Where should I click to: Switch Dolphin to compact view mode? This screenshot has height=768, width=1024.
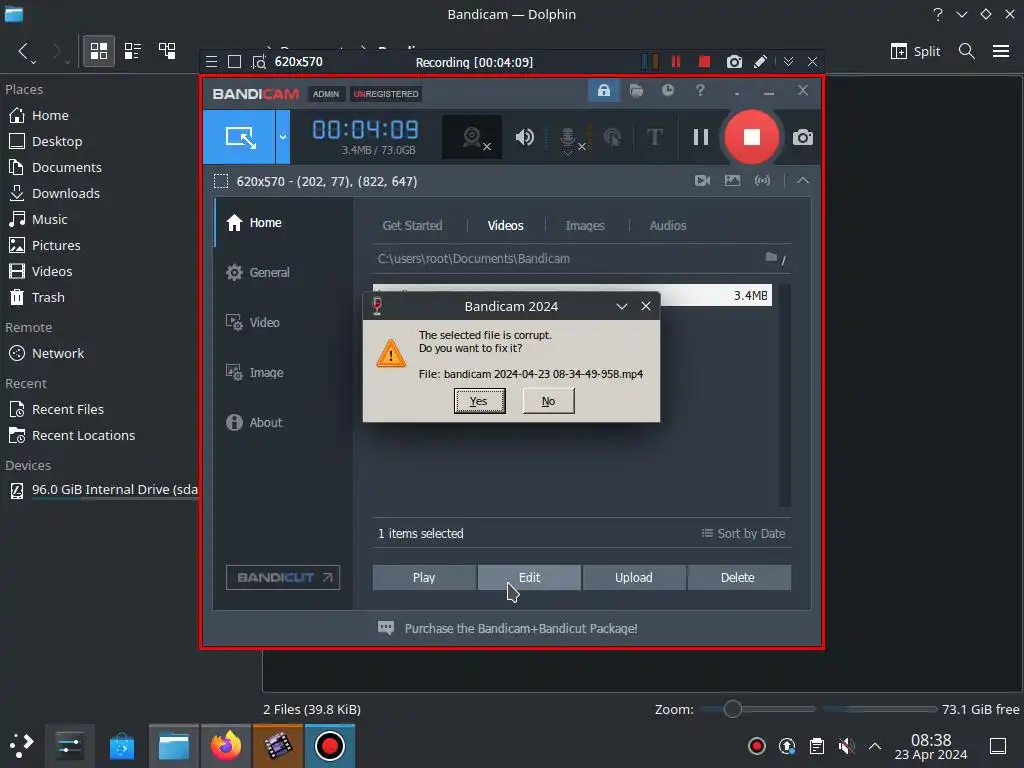tap(133, 51)
